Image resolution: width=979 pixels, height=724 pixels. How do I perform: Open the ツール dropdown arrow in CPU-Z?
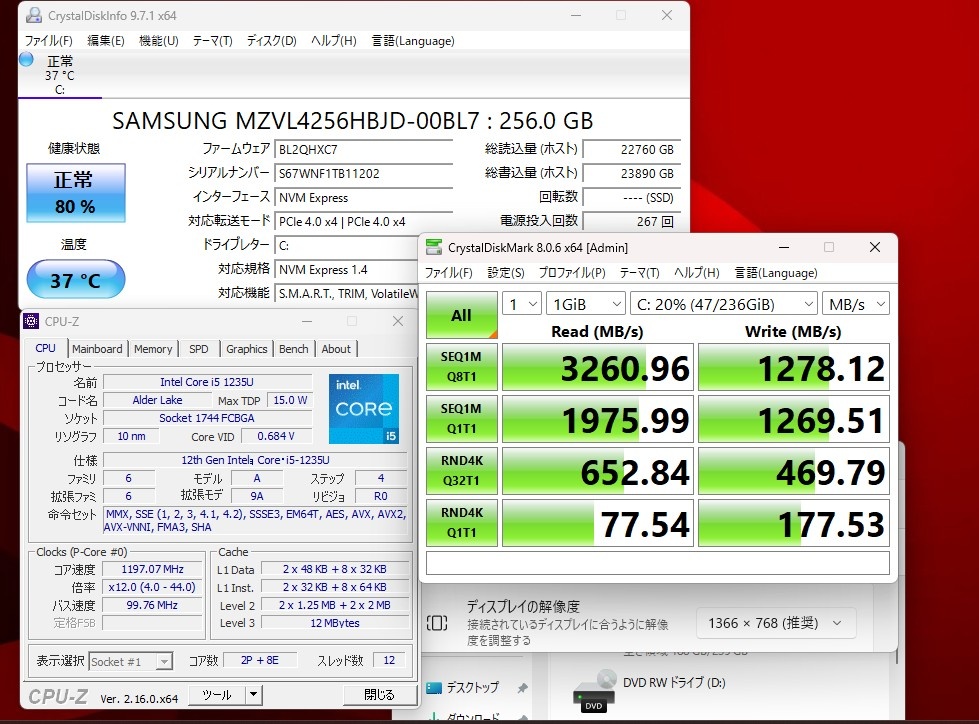[253, 694]
